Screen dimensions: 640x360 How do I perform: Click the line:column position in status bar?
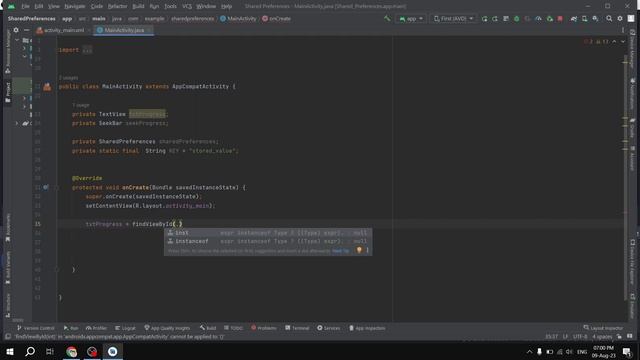[x=551, y=337]
